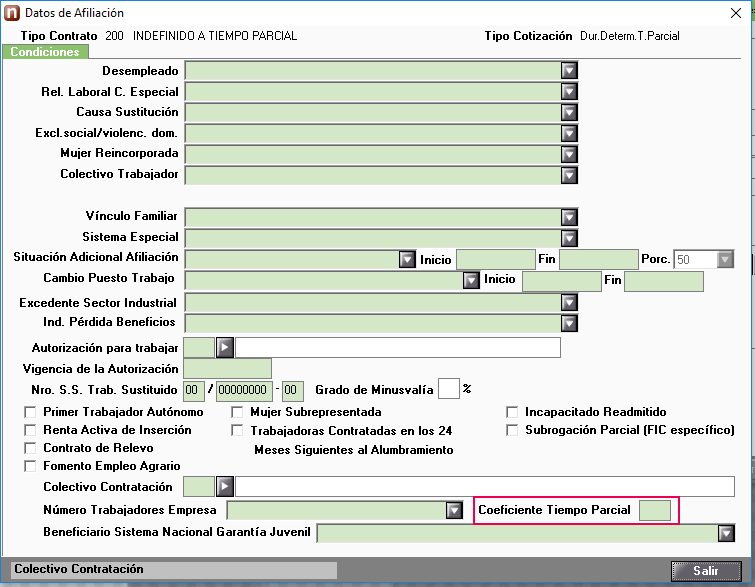The image size is (755, 587).
Task: Expand Vínculo Familiar dropdown
Action: click(569, 217)
